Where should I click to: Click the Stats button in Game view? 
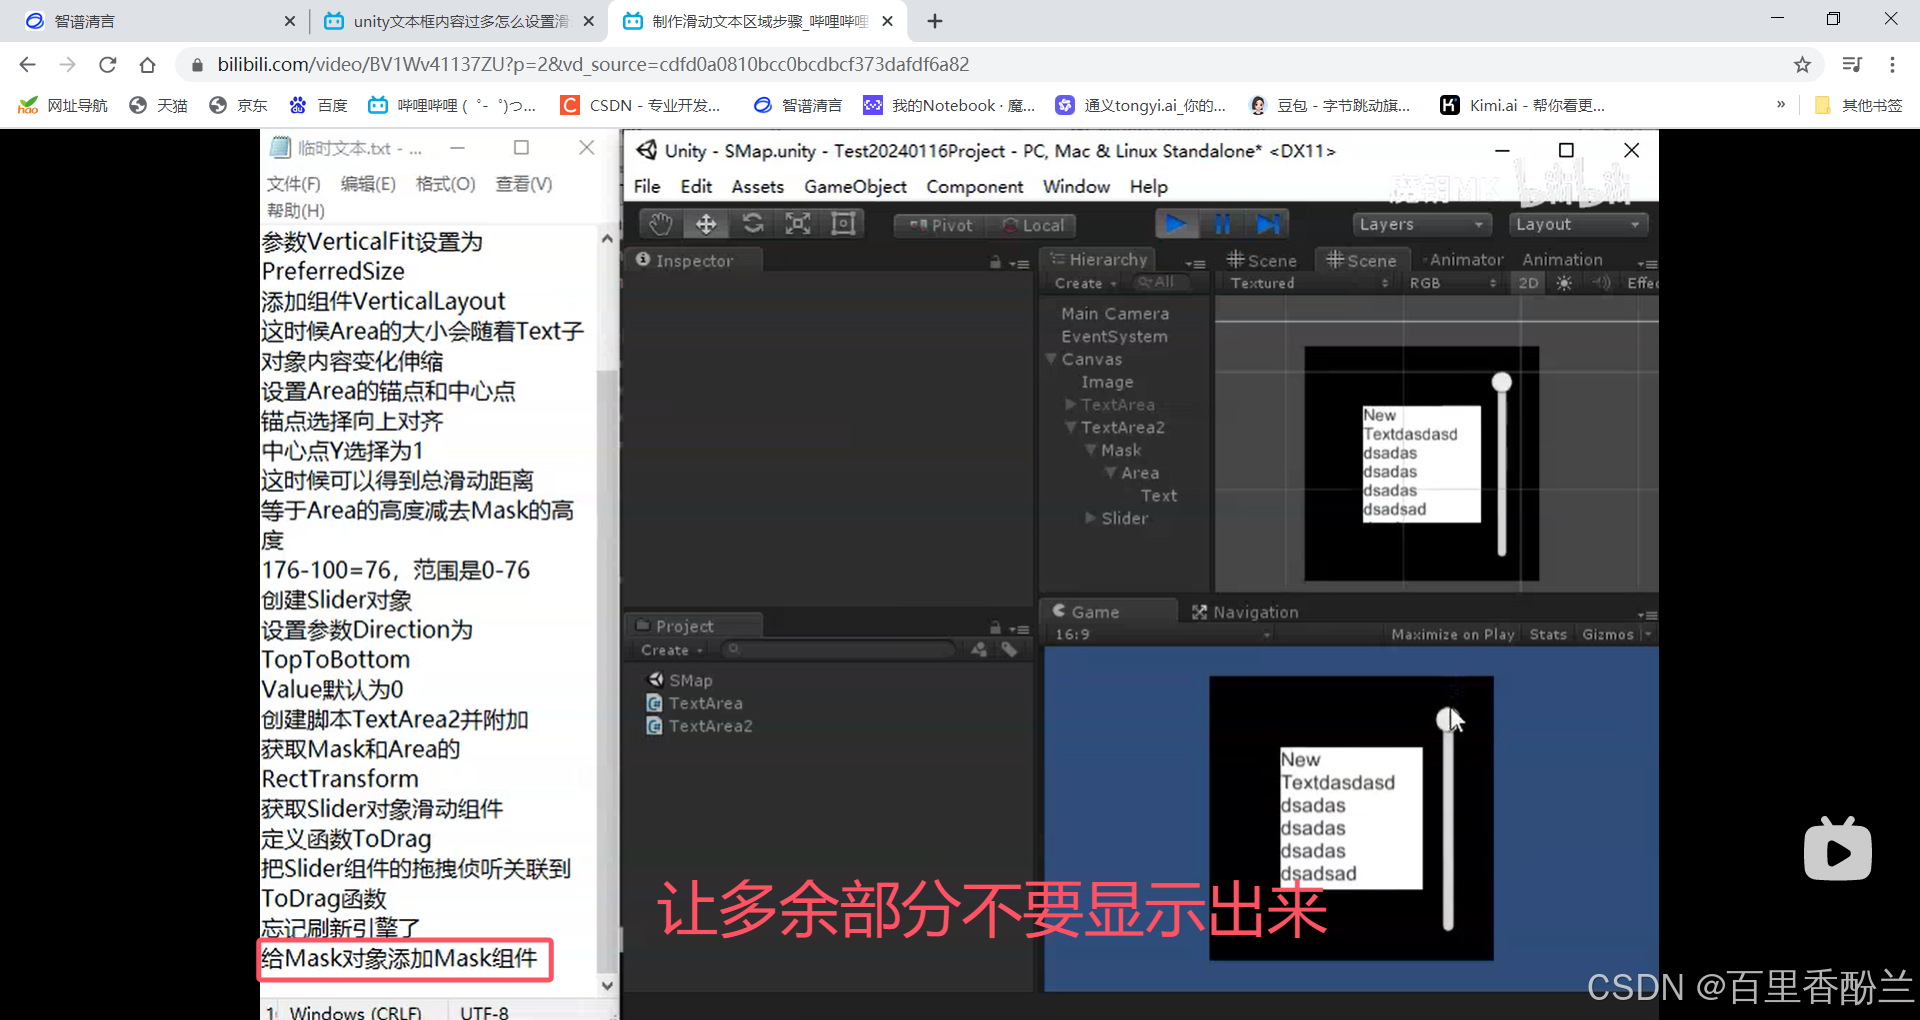1547,634
